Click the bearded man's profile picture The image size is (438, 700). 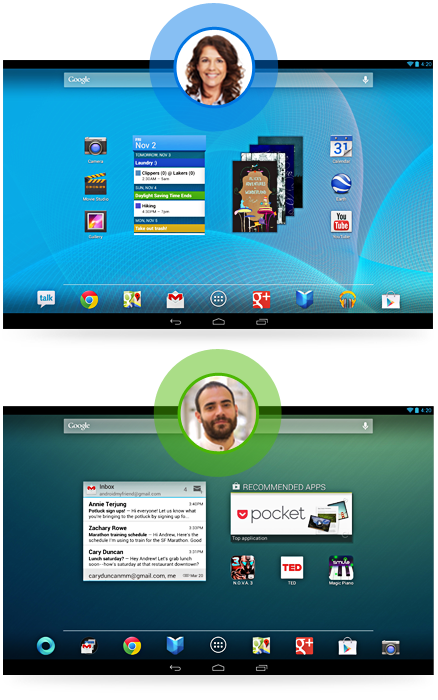218,414
